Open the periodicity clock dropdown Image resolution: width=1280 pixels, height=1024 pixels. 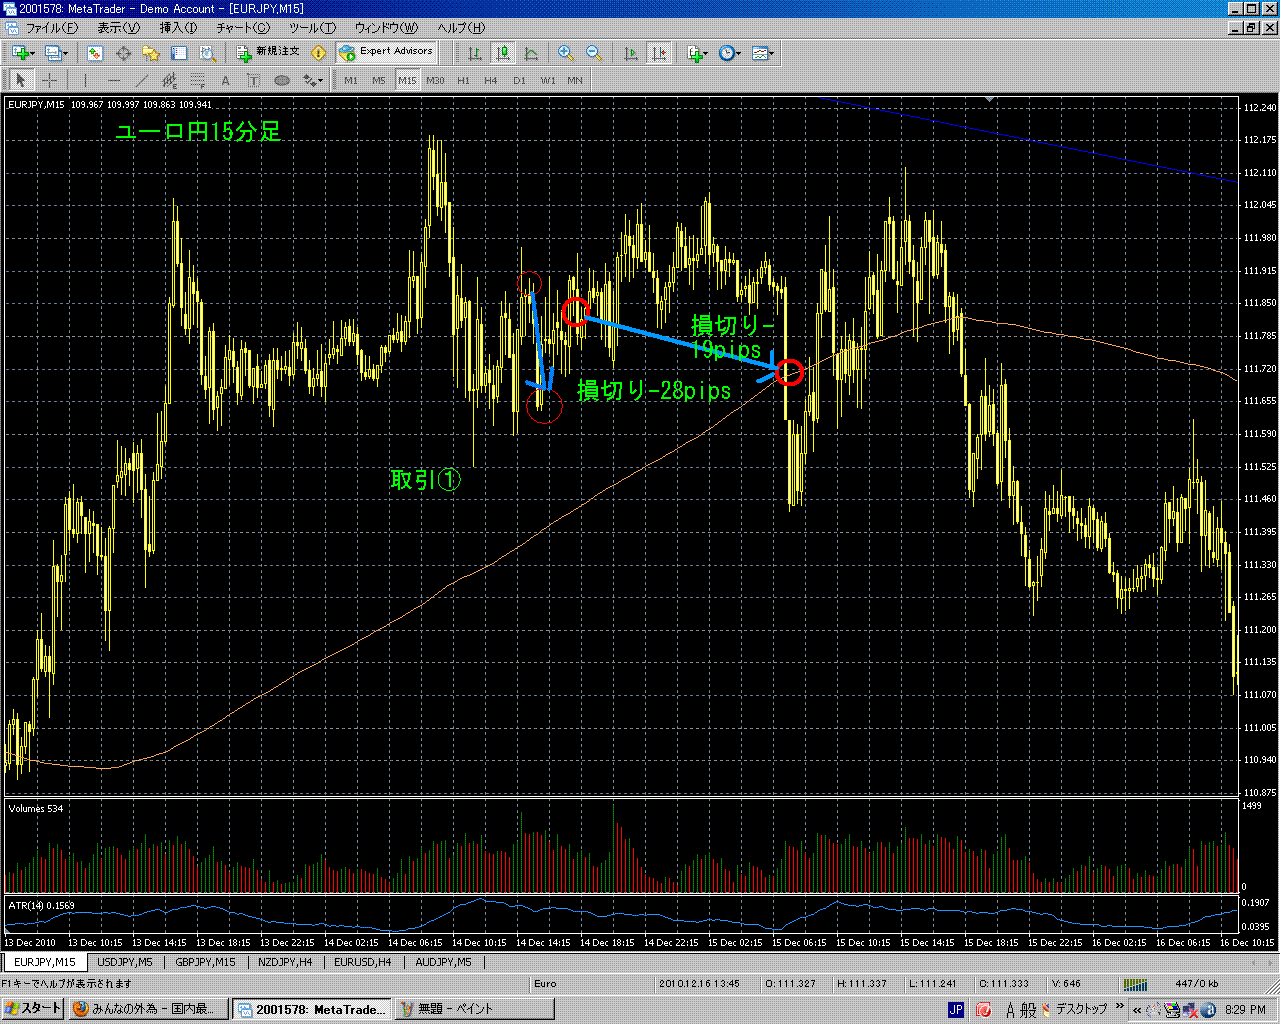[x=729, y=53]
